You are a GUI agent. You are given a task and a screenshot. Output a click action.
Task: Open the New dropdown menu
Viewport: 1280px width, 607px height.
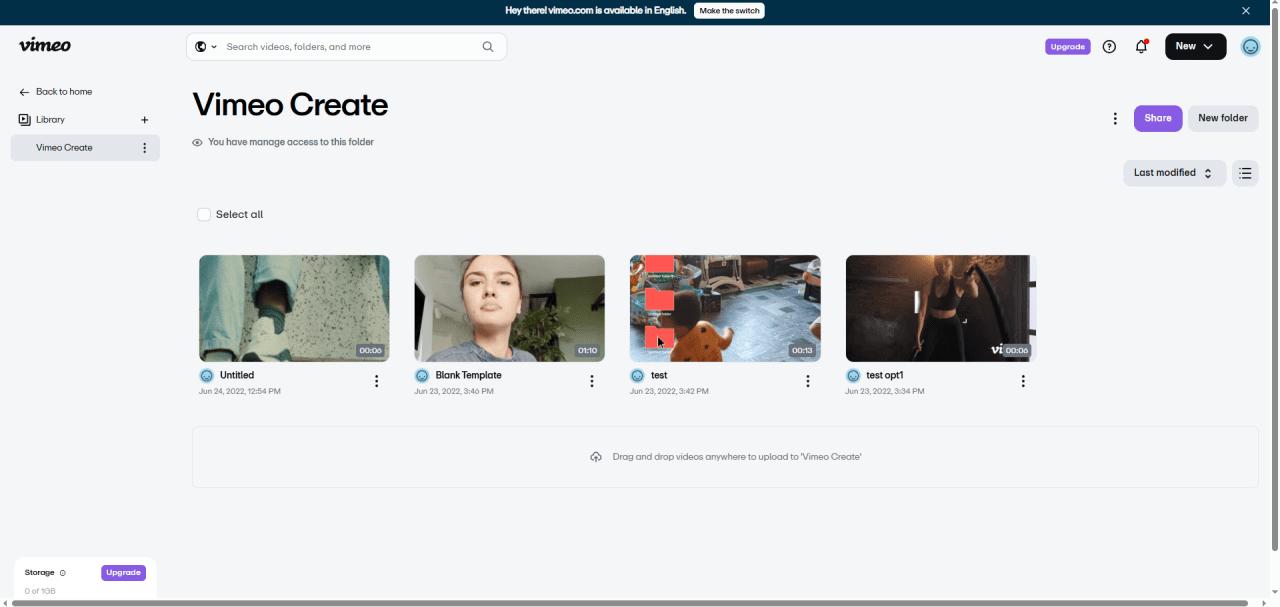pyautogui.click(x=1195, y=46)
